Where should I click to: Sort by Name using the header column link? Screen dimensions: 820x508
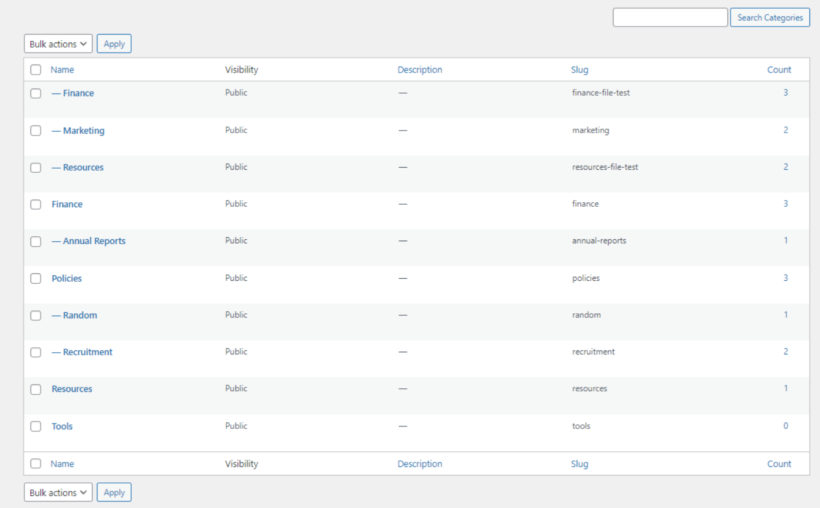coord(62,70)
